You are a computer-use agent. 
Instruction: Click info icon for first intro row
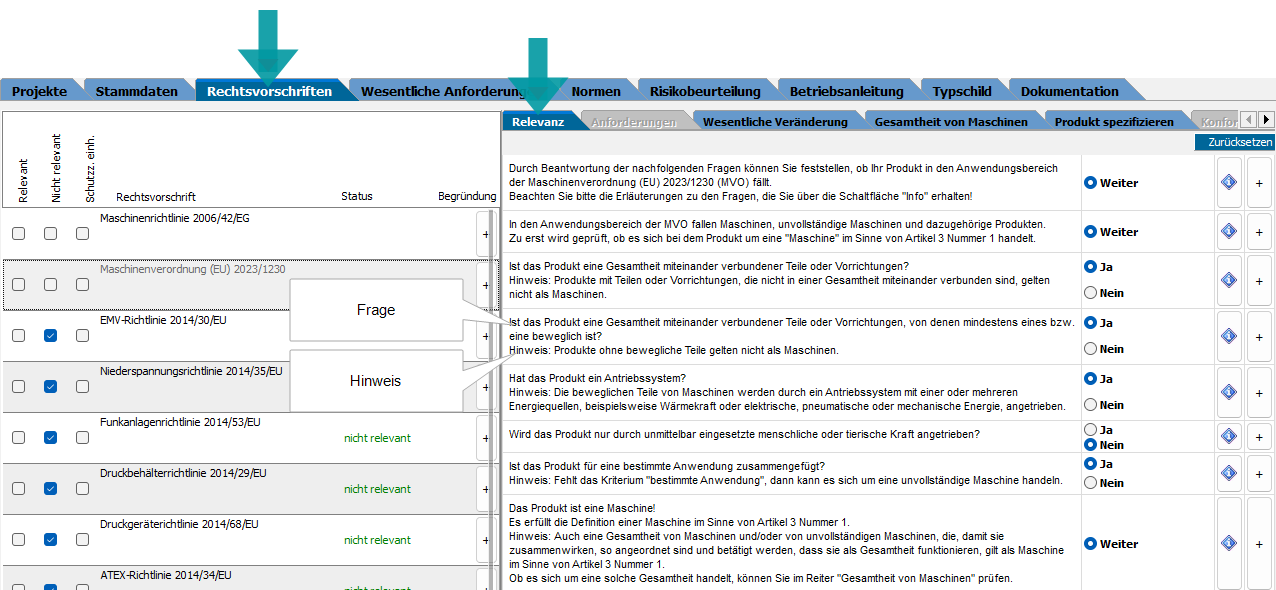point(1229,183)
